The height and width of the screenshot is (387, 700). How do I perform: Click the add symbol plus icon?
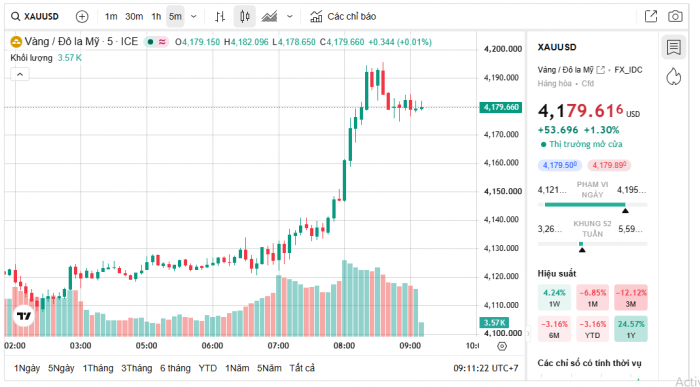82,17
